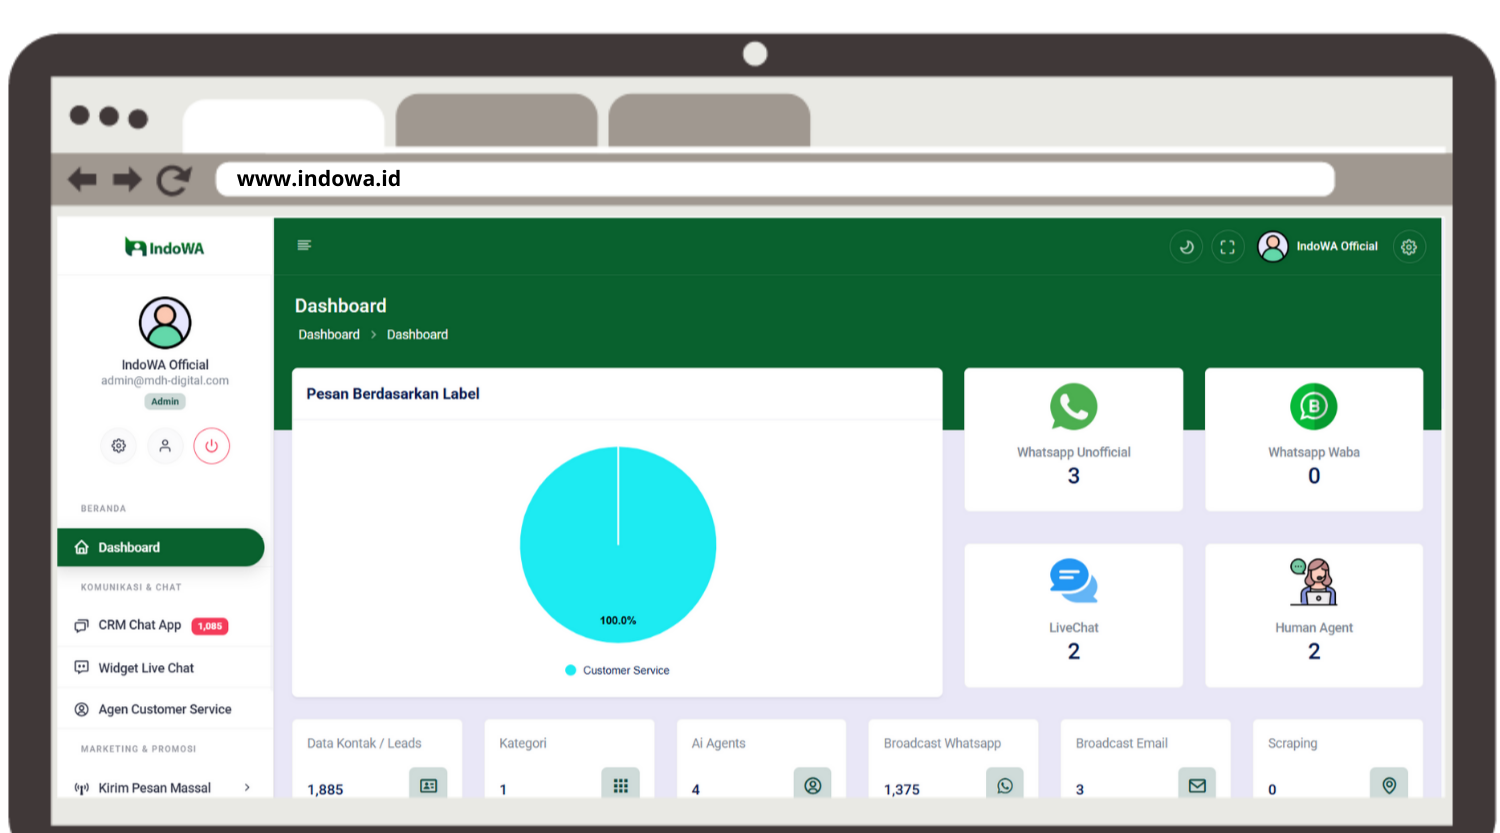Open sidebar user profile person icon
1500x833 pixels.
coord(165,446)
